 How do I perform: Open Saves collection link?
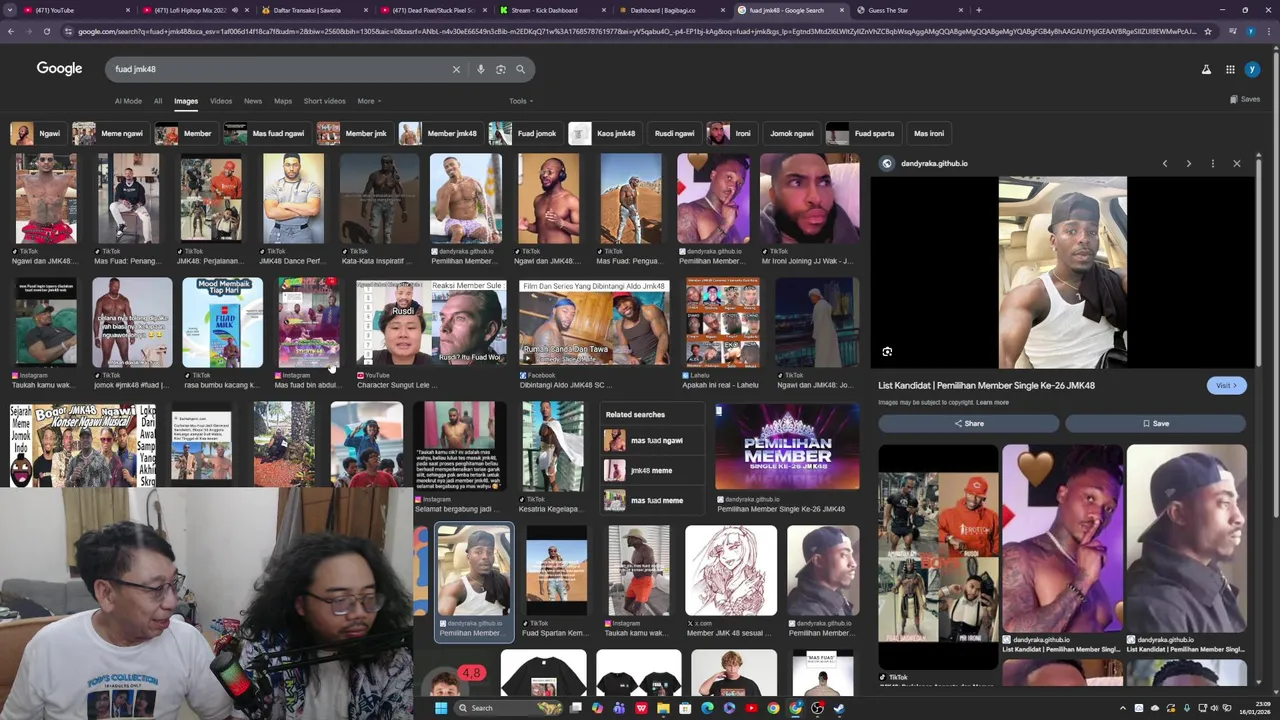(x=1245, y=99)
